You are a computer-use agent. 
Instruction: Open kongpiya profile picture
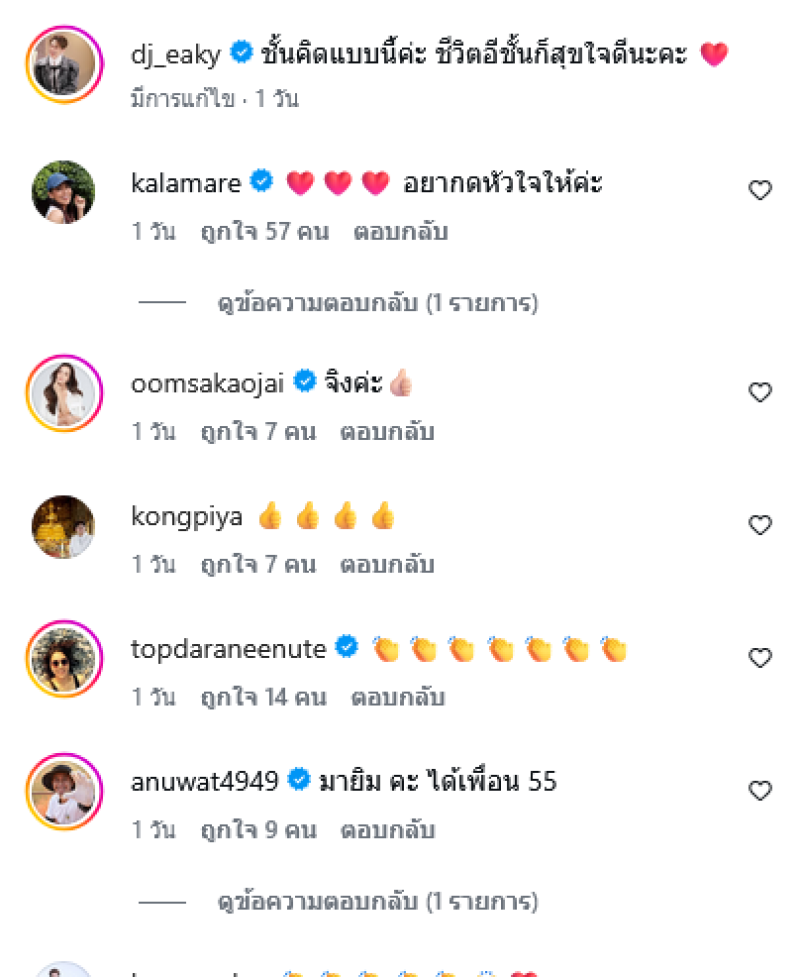click(x=64, y=526)
